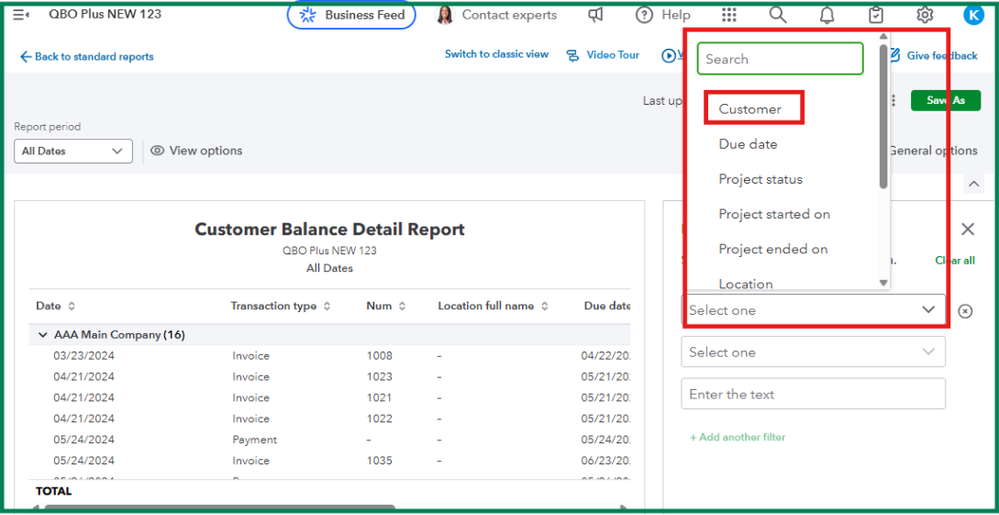Open the tasks clipboard icon

(876, 15)
